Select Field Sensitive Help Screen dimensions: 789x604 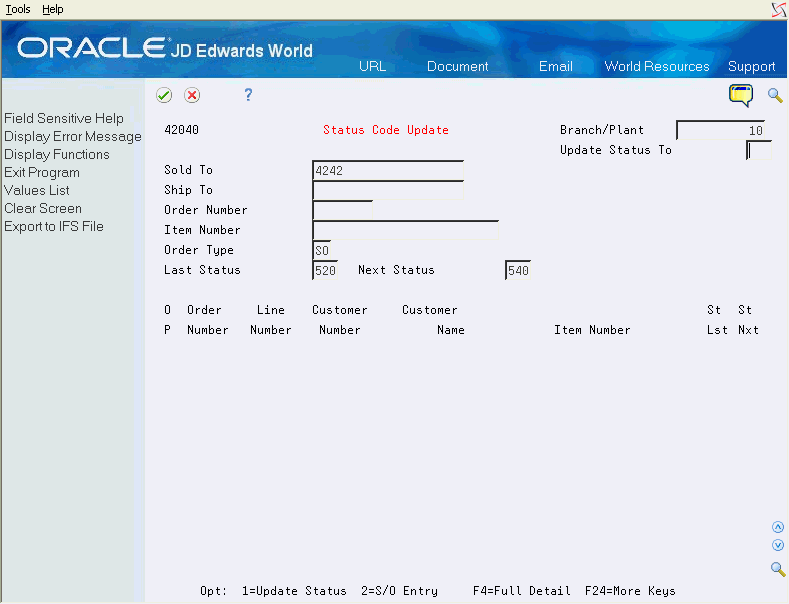(x=64, y=118)
